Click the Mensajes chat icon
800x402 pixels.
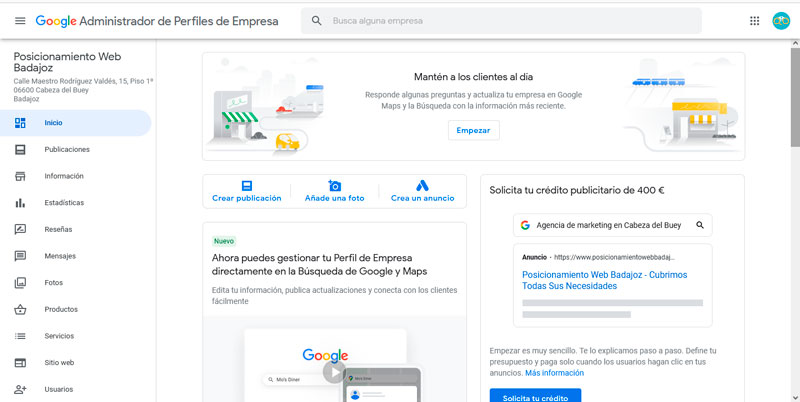click(20, 256)
